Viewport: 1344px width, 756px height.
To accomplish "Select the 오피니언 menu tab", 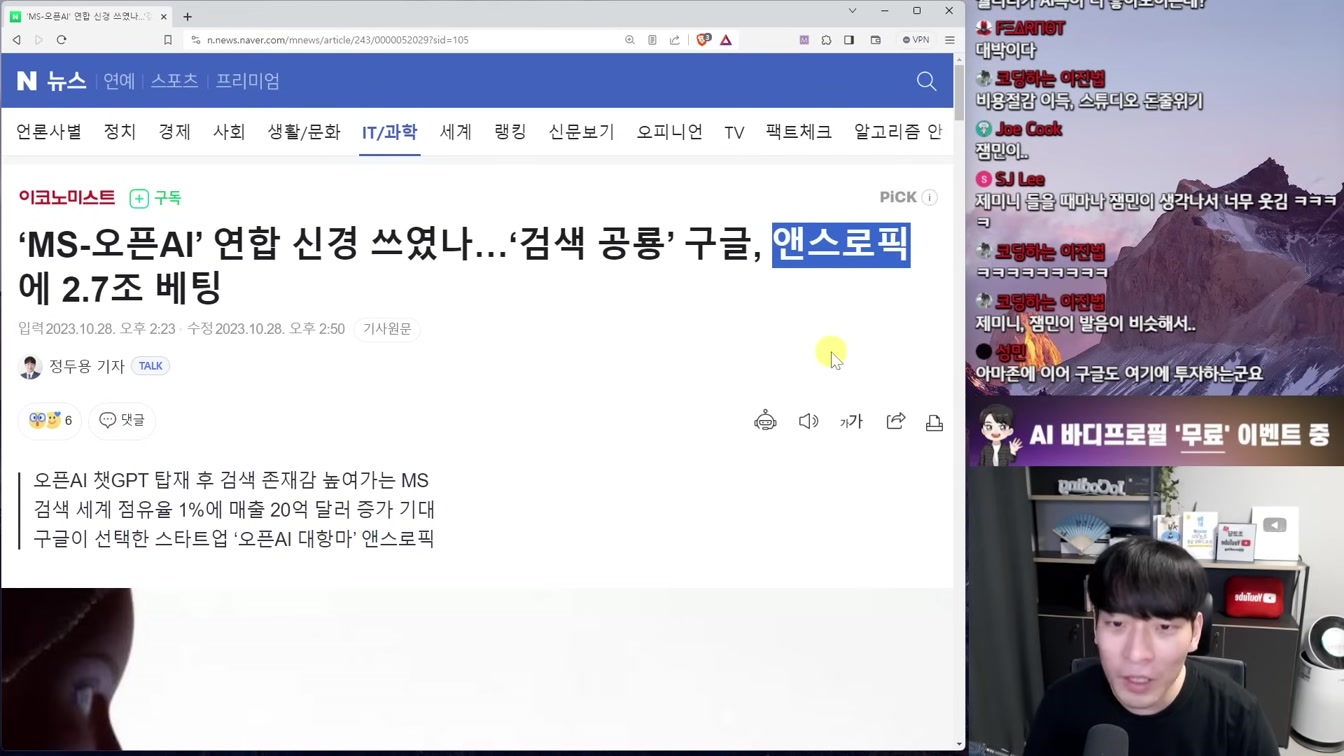I will [x=670, y=132].
